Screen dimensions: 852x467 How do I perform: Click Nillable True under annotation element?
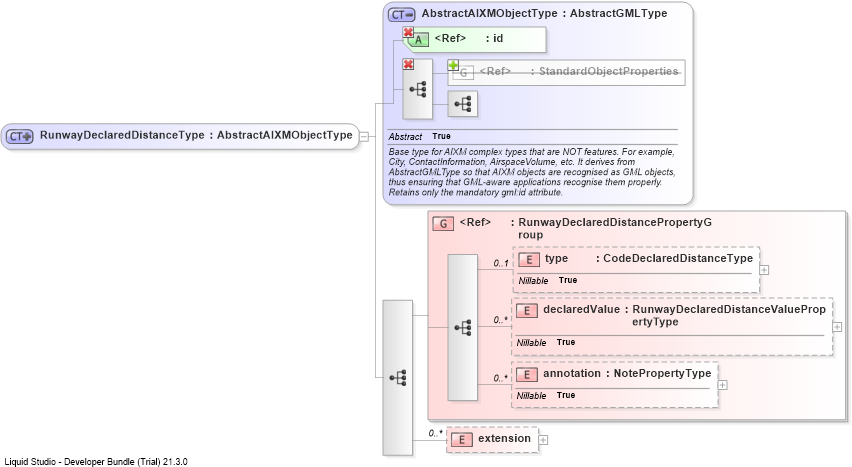click(x=546, y=396)
